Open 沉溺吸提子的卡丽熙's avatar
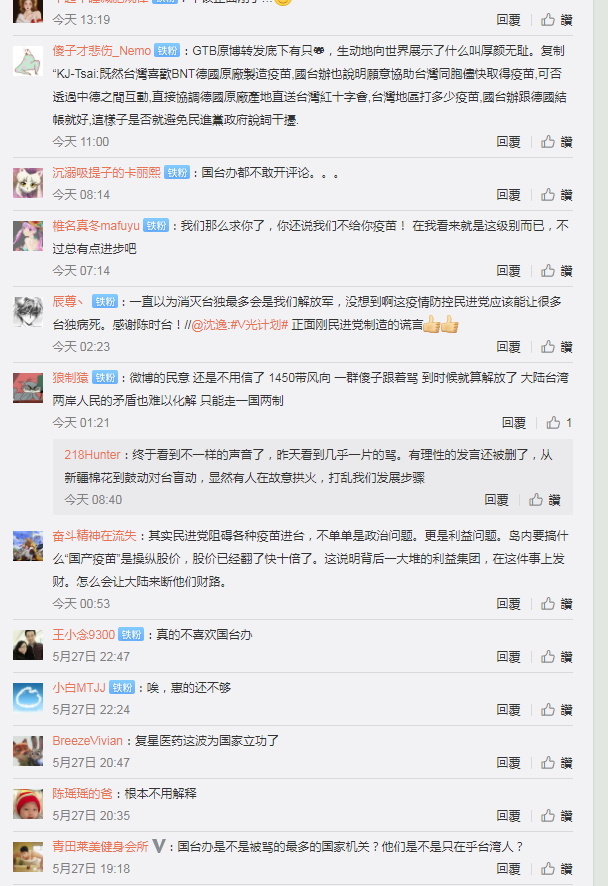 click(x=28, y=183)
